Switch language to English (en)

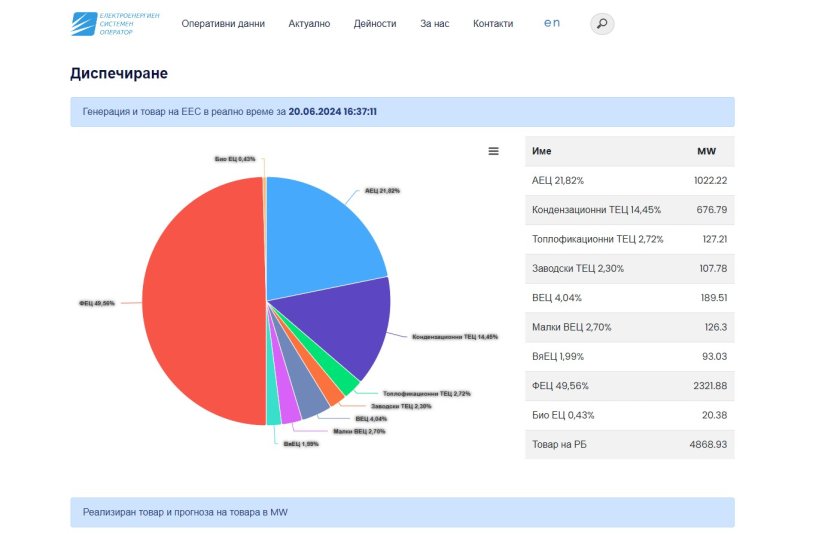point(551,23)
